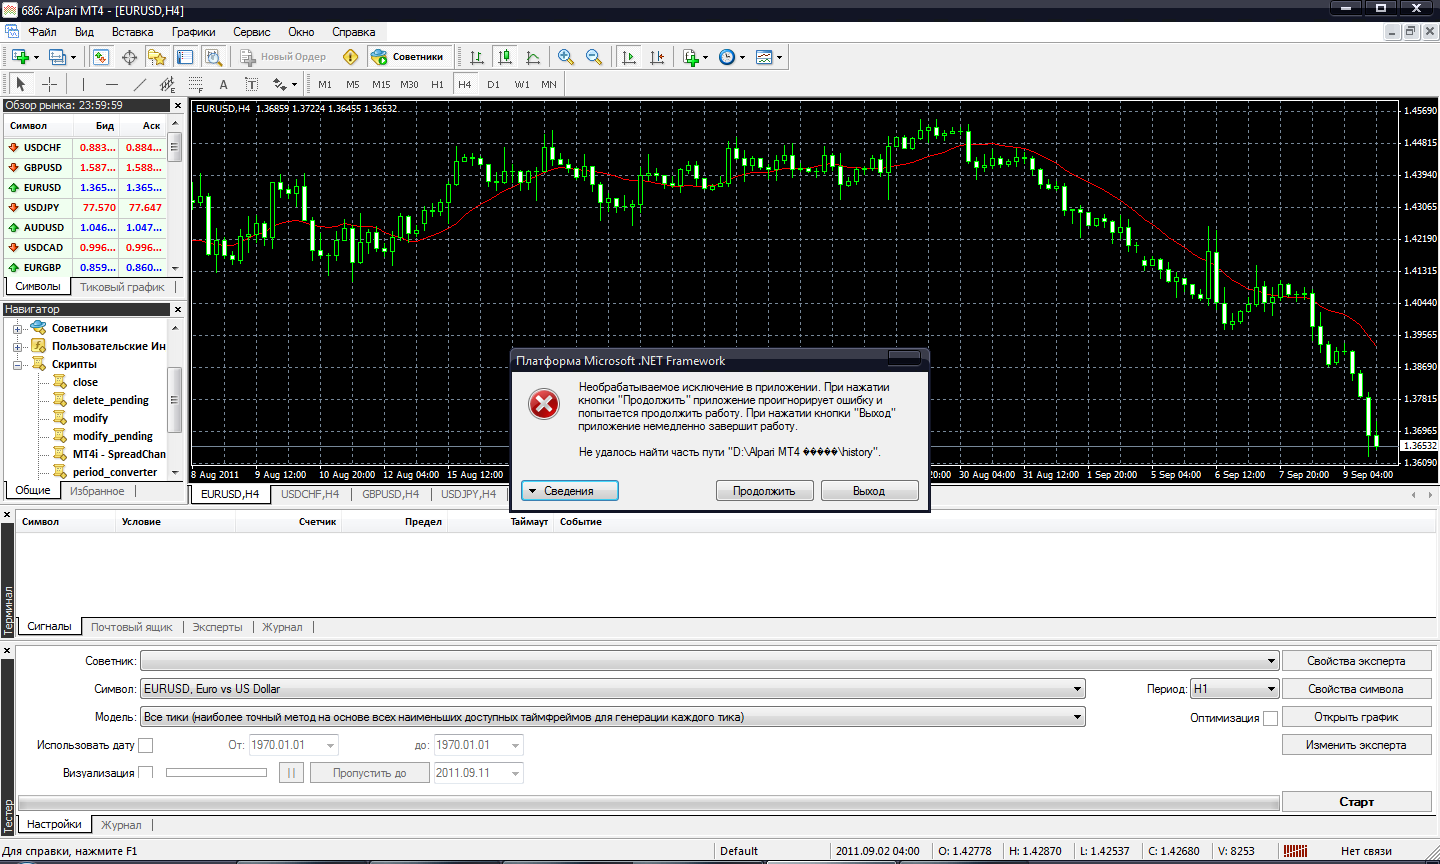1440x864 pixels.
Task: Click the Открыть график button
Action: coord(1356,717)
